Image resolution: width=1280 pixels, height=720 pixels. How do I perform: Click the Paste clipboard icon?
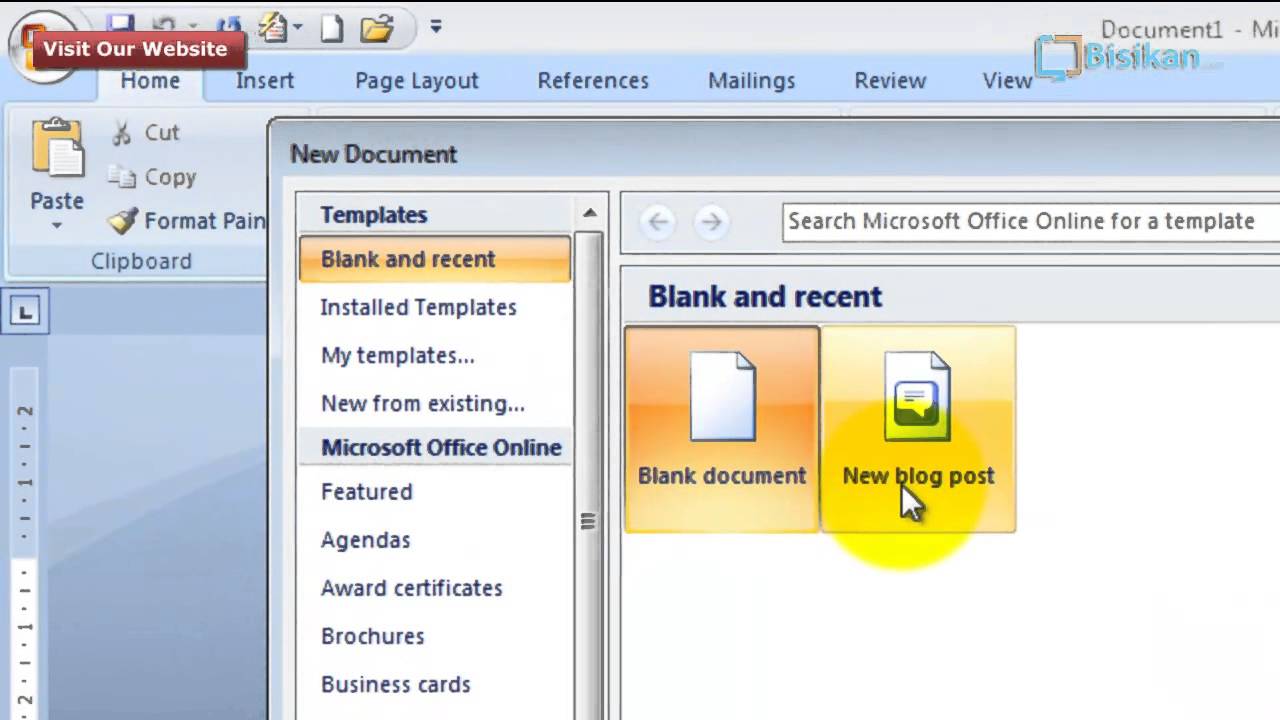[x=57, y=148]
